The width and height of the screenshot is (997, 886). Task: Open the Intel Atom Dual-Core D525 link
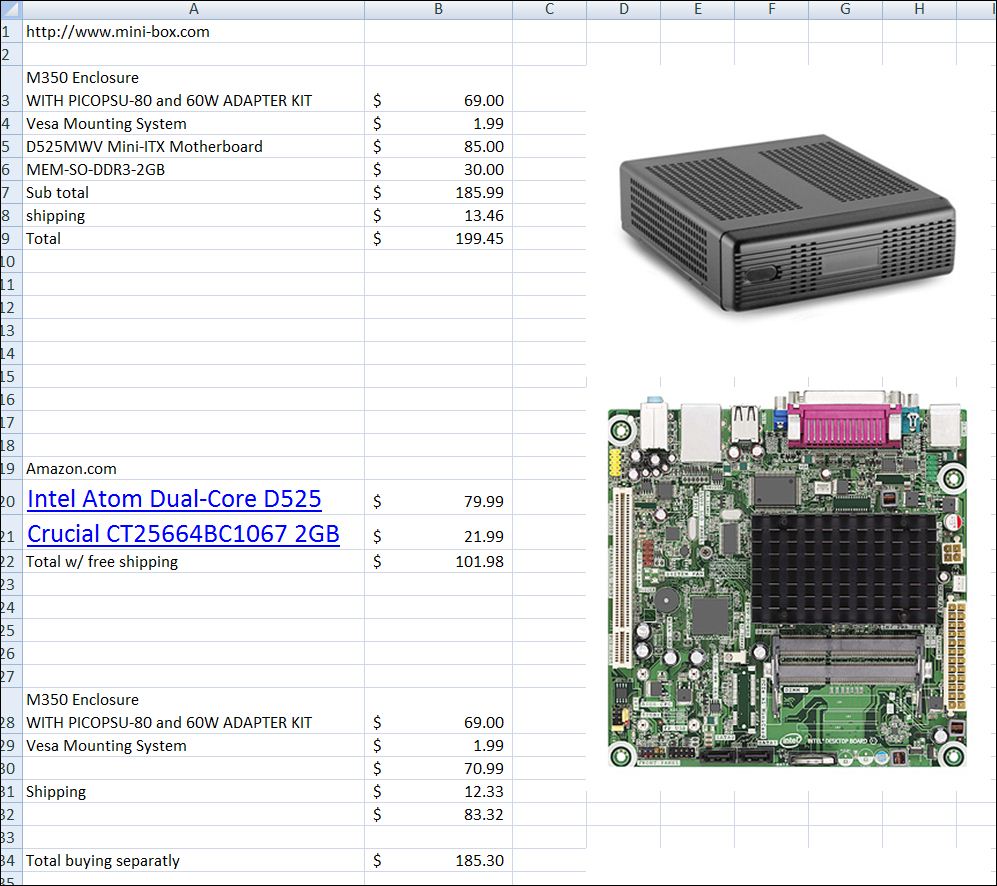pyautogui.click(x=174, y=499)
